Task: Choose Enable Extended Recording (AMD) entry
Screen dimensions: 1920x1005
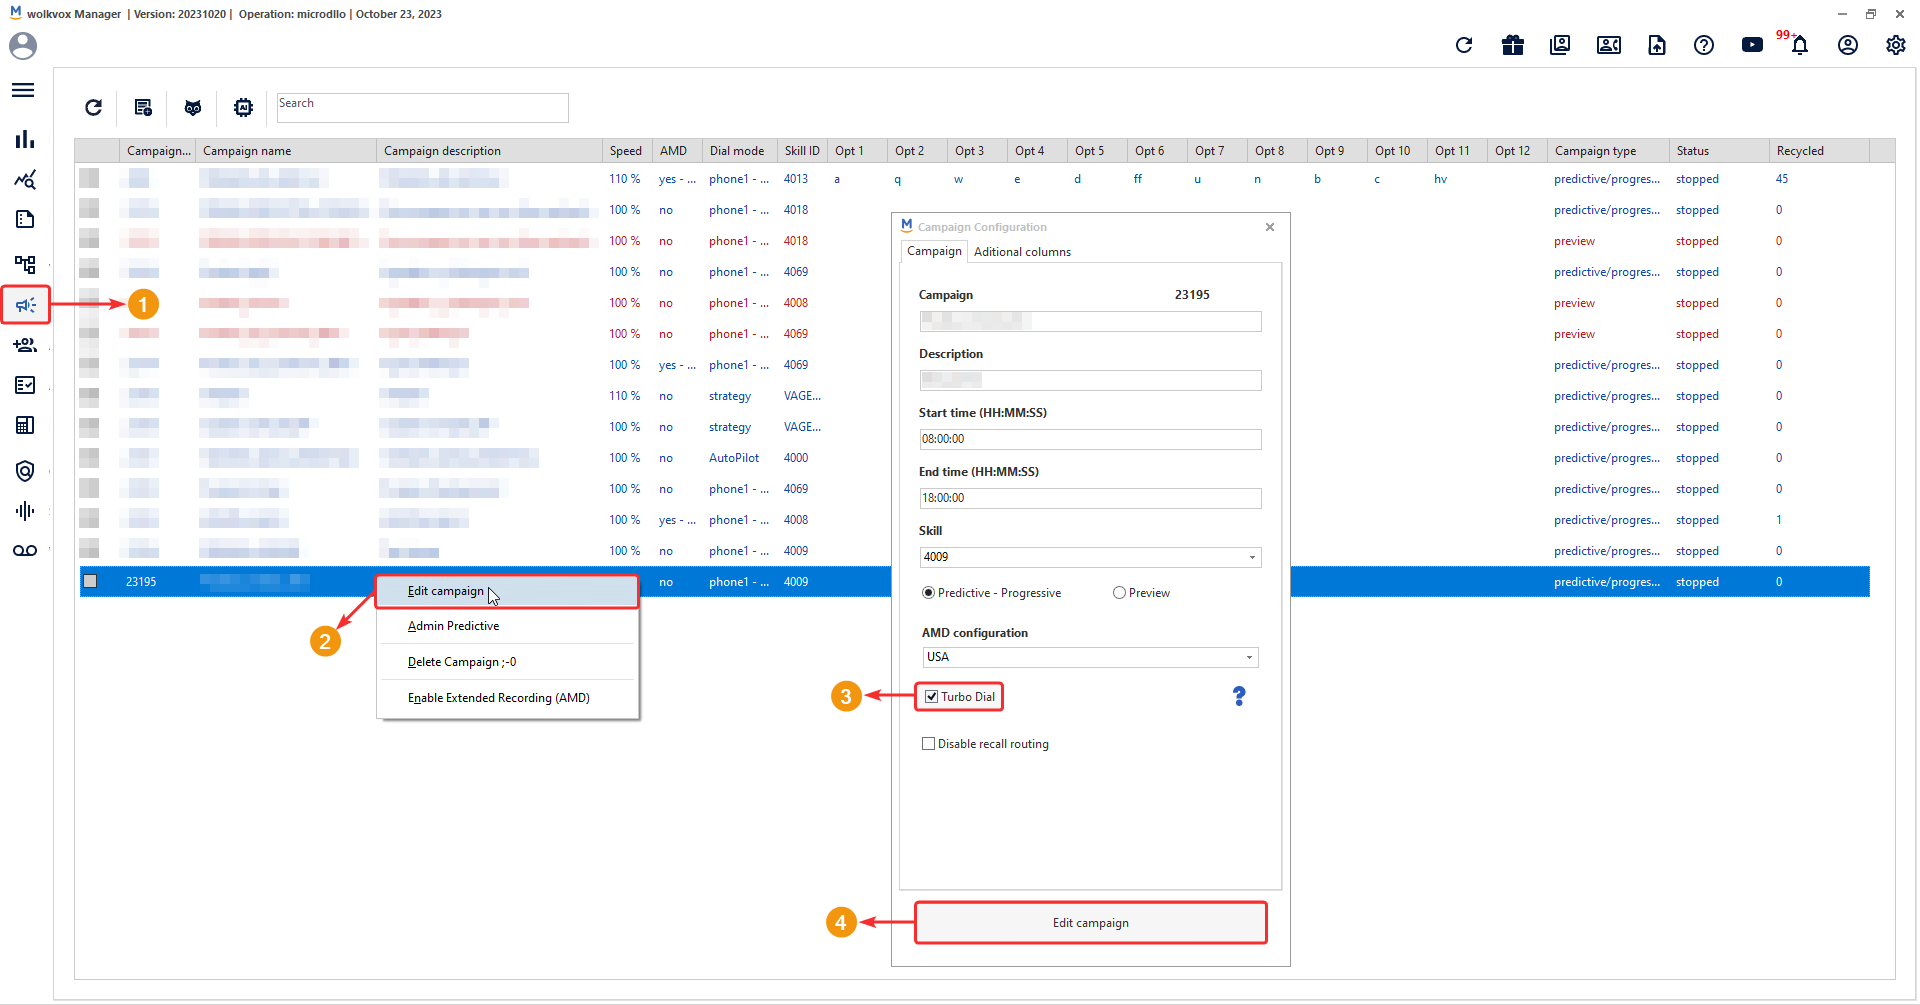Action: (x=507, y=698)
